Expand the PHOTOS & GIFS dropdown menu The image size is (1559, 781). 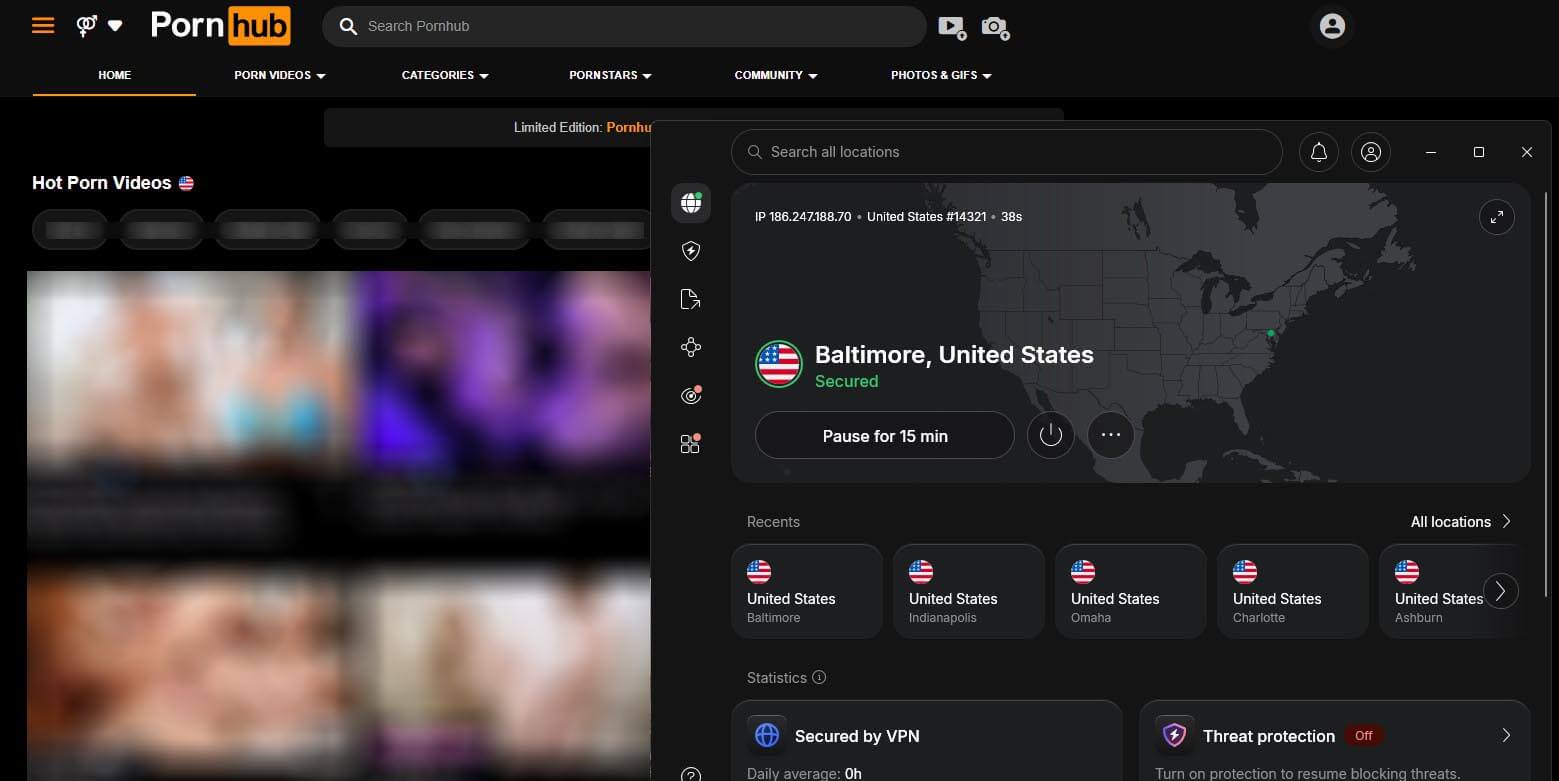click(x=941, y=75)
